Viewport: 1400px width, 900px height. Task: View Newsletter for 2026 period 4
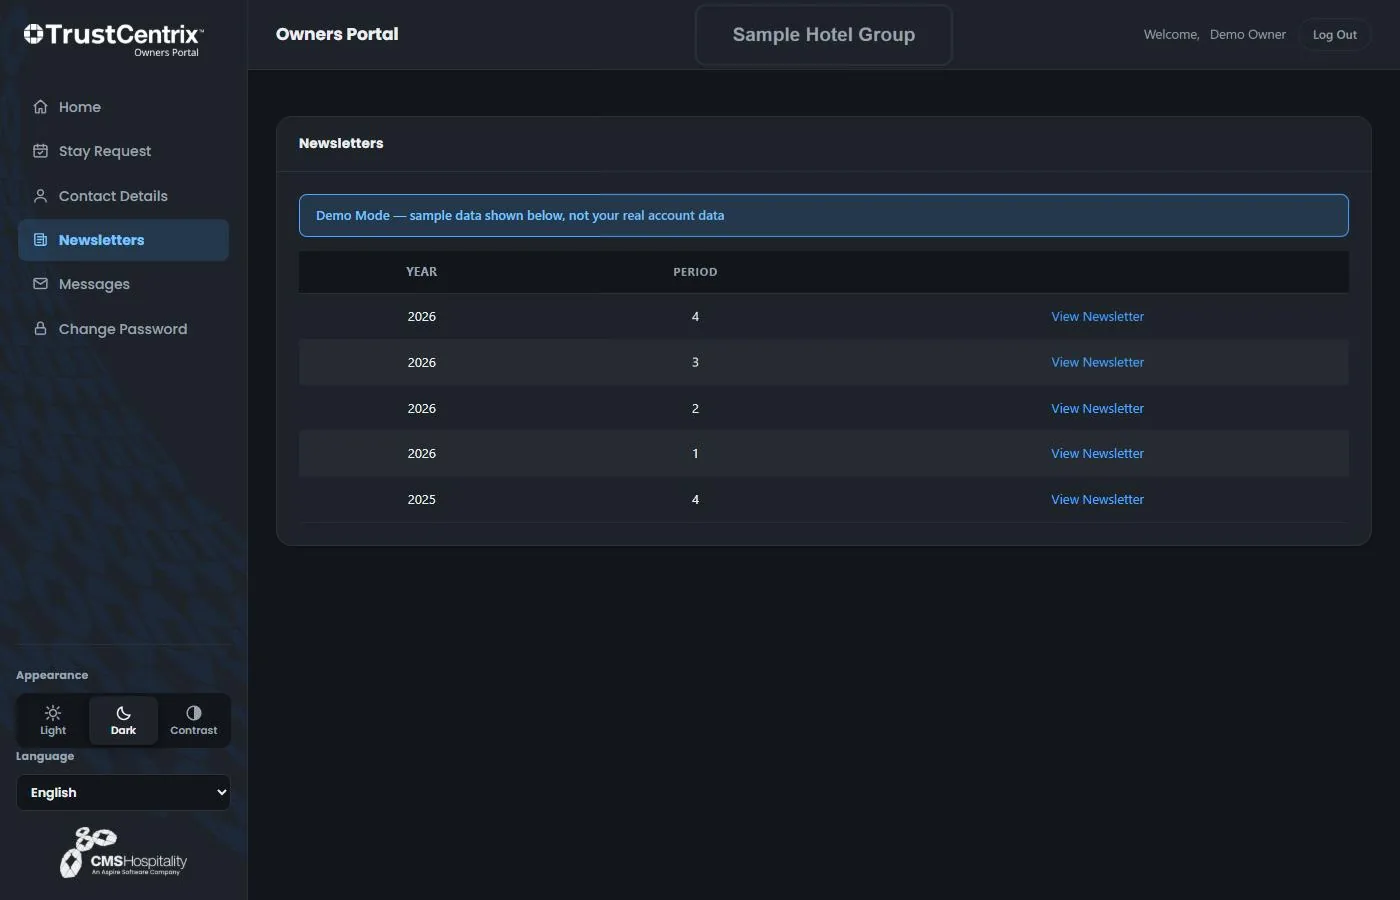[1097, 317]
